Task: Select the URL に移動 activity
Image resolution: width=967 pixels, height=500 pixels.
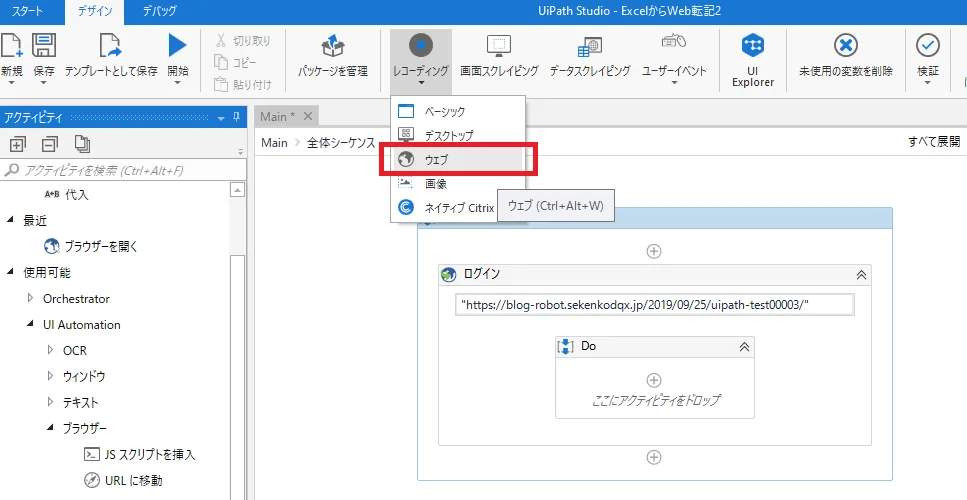Action: [123, 480]
